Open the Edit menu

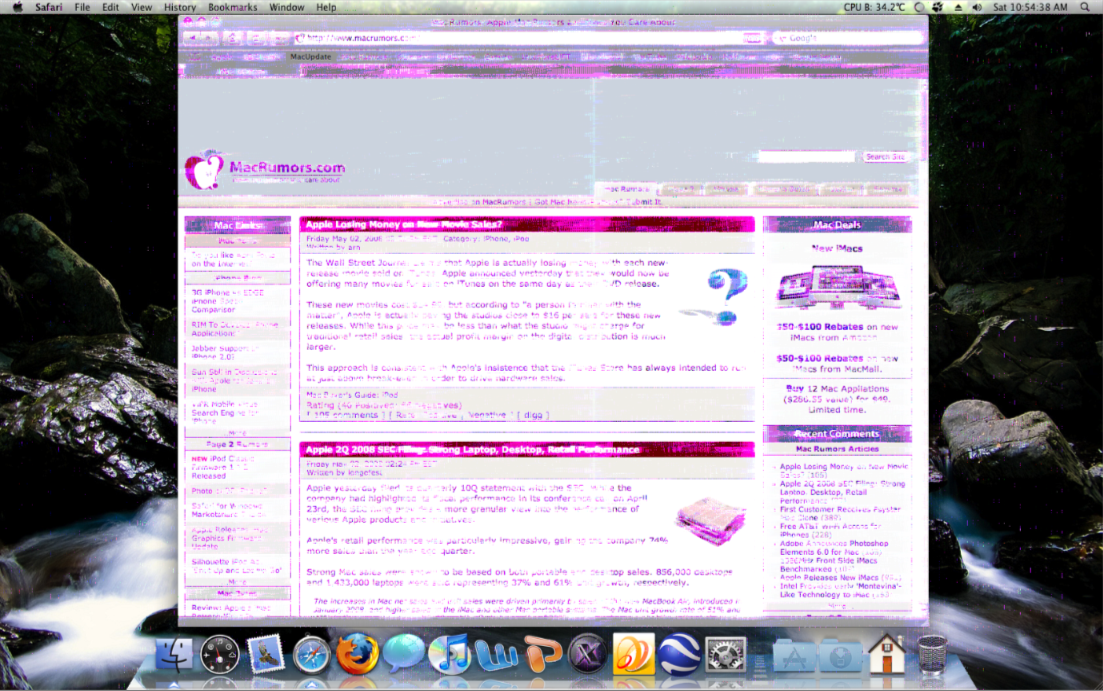coord(110,7)
